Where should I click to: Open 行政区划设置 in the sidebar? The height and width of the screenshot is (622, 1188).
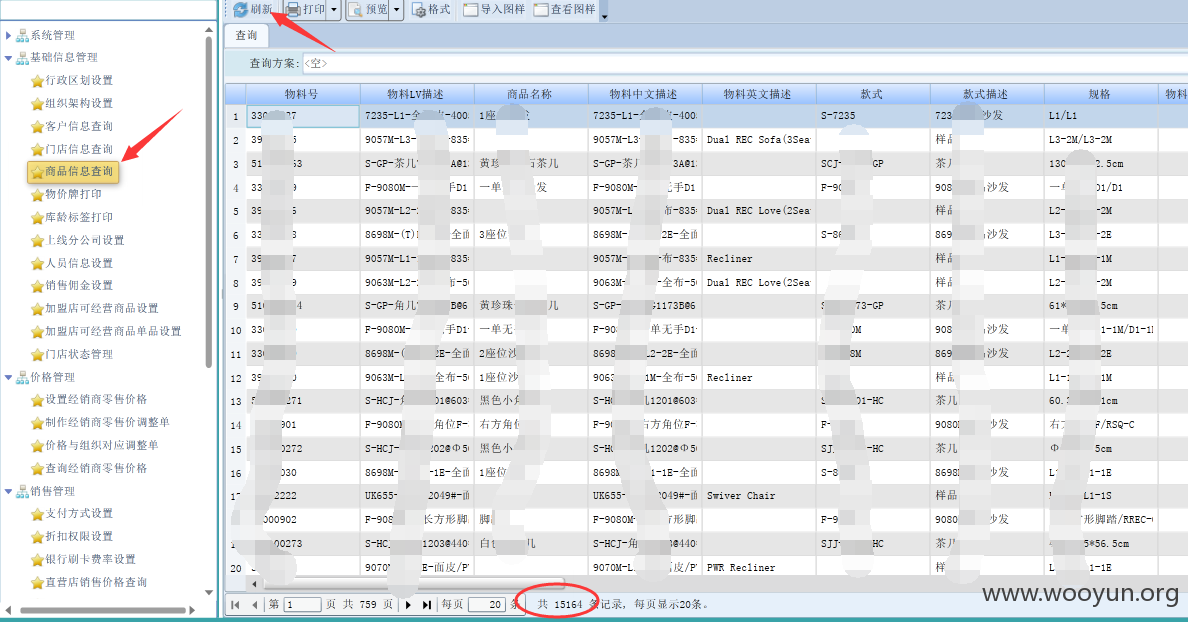[x=79, y=80]
